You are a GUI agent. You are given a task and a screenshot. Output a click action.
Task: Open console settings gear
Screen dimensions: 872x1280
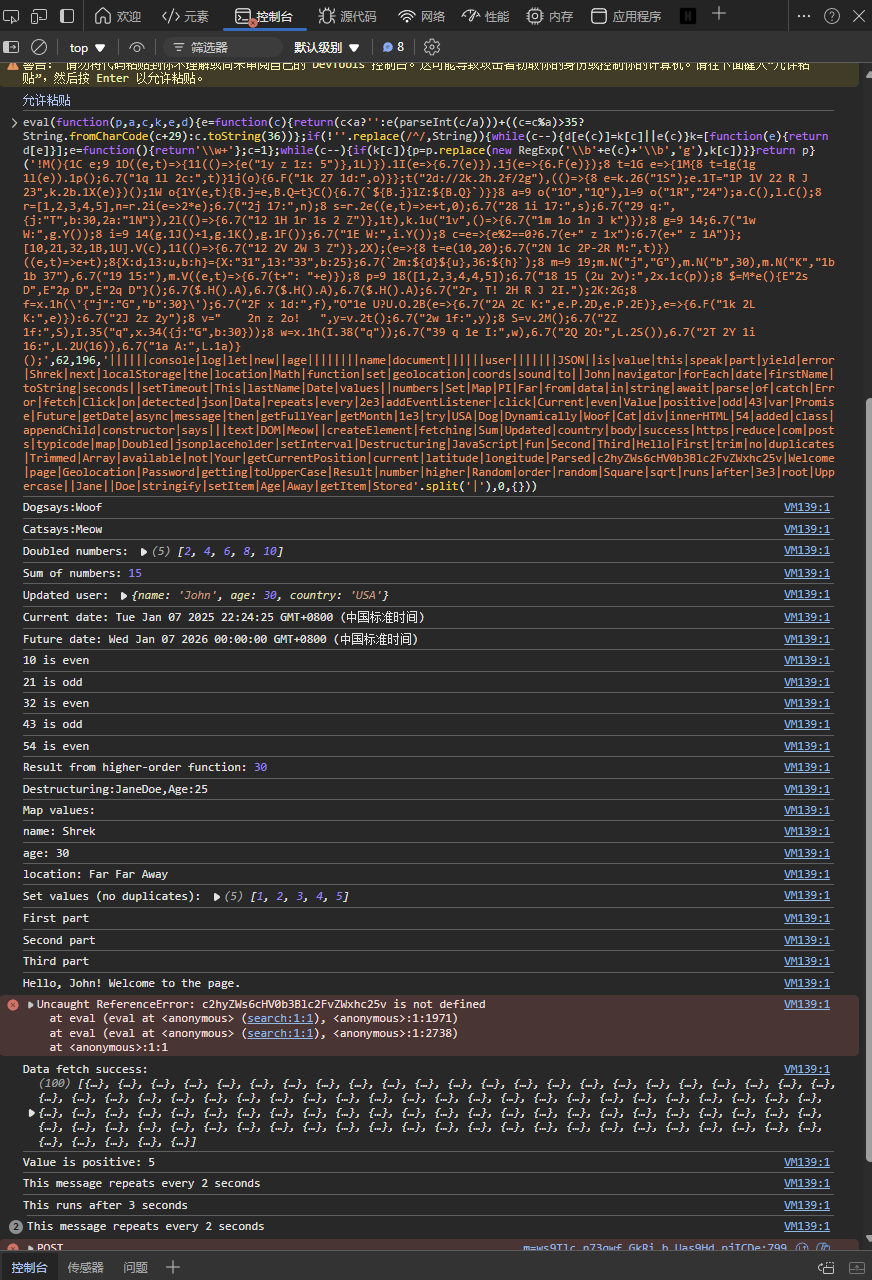click(432, 47)
